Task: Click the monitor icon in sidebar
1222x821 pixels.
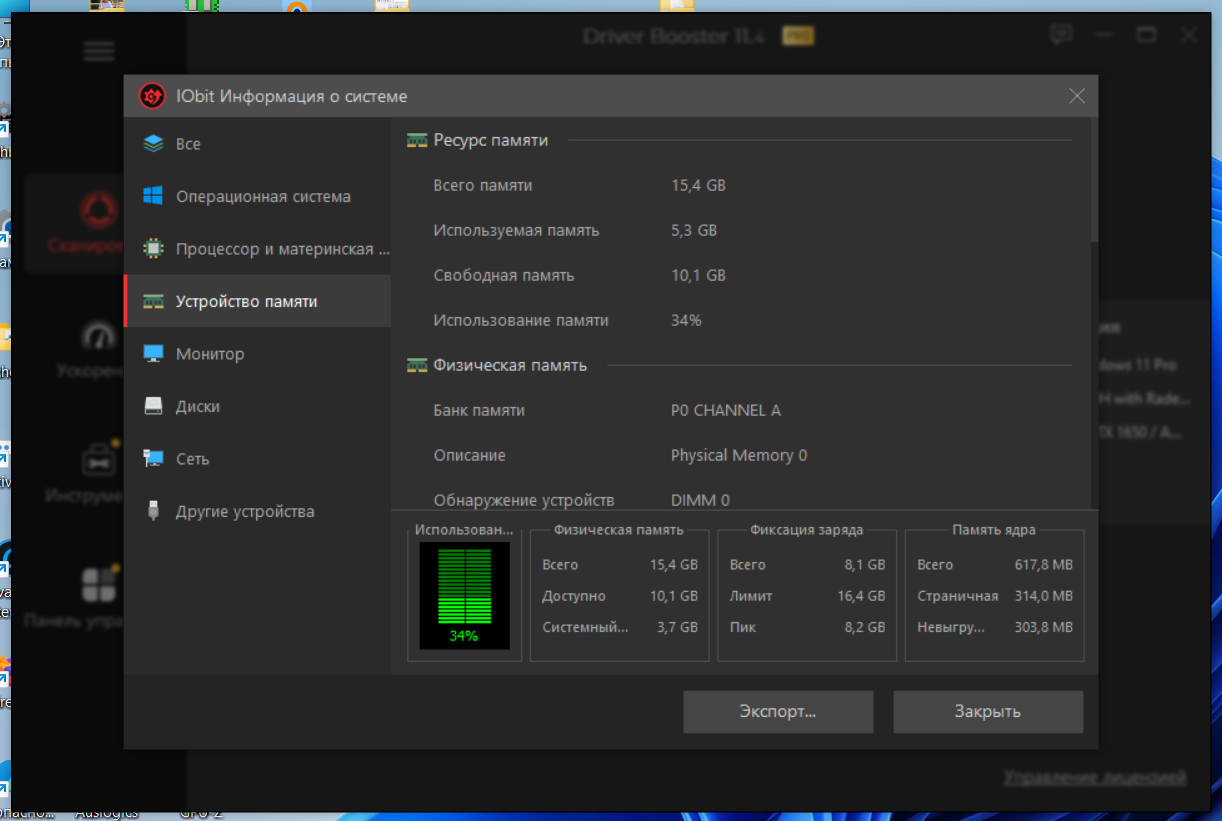Action: pos(153,354)
